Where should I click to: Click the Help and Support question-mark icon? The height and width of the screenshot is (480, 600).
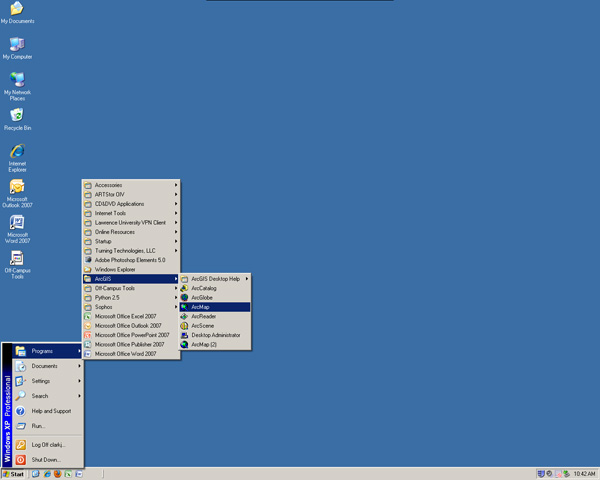20,411
